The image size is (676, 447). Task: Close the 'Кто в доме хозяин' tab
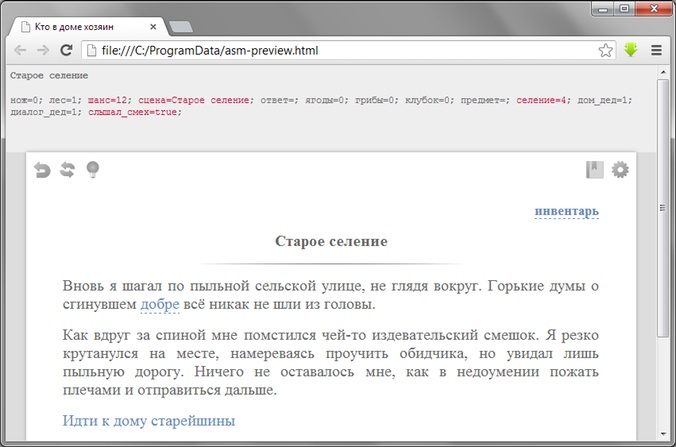pos(153,27)
